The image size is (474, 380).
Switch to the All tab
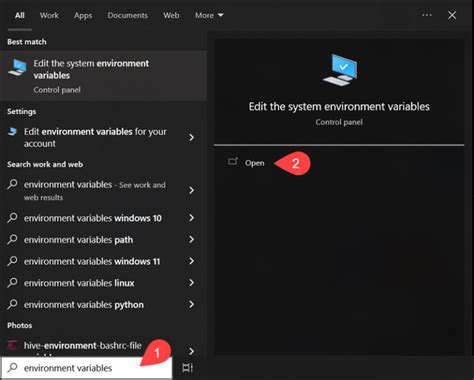click(x=20, y=15)
